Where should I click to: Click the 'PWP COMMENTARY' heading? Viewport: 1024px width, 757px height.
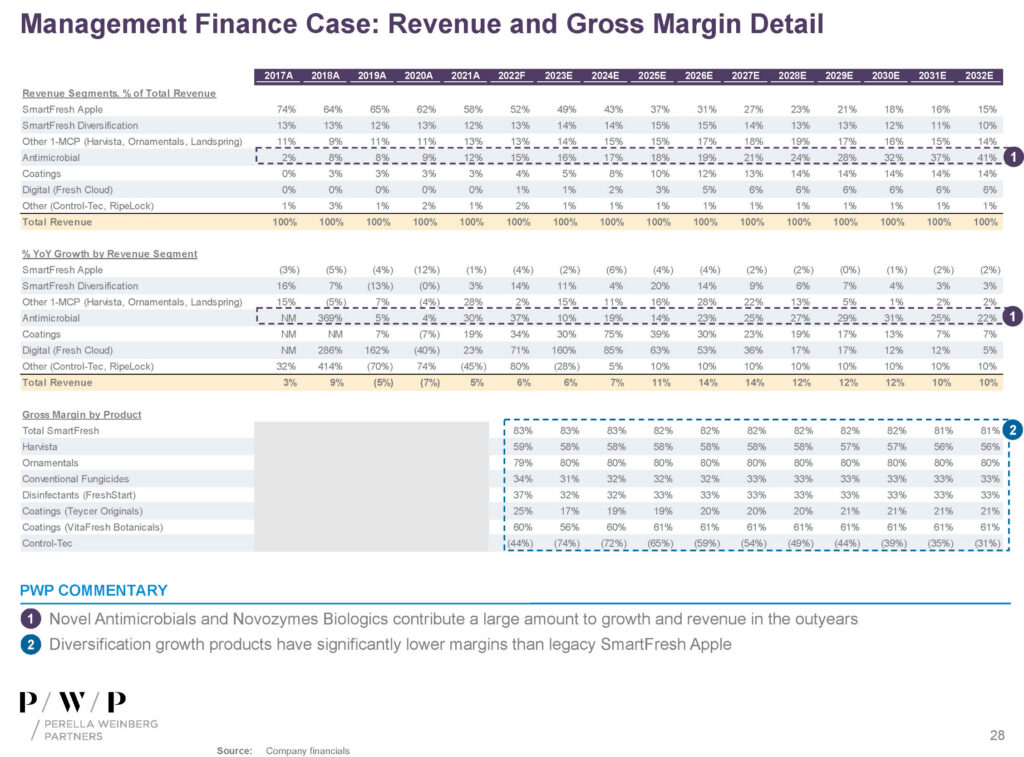(94, 590)
